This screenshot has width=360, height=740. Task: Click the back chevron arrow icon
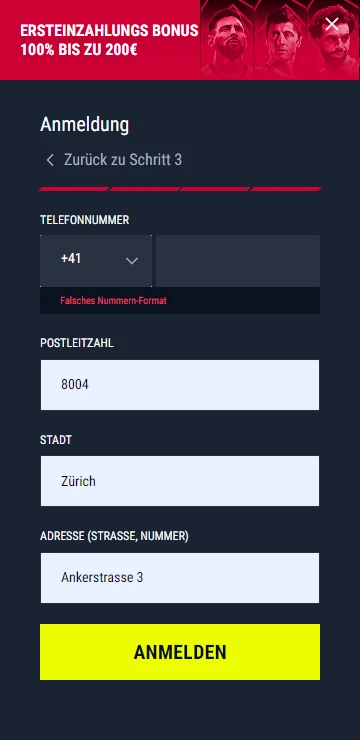tap(50, 160)
